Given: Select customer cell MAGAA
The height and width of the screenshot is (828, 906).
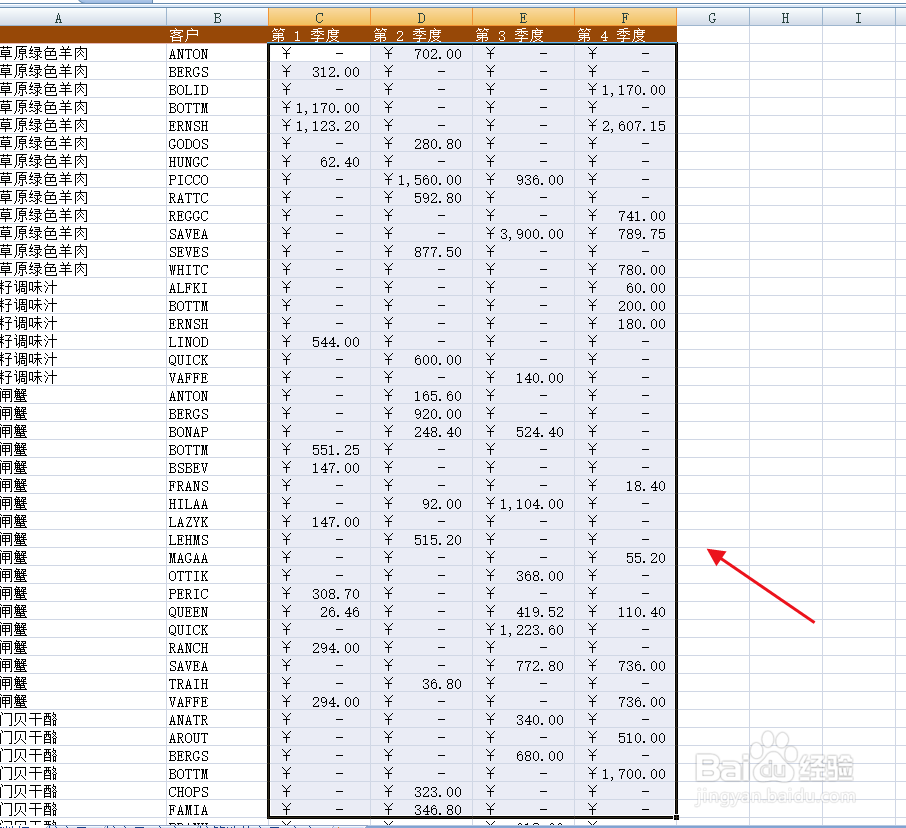Looking at the screenshot, I should pos(217,558).
